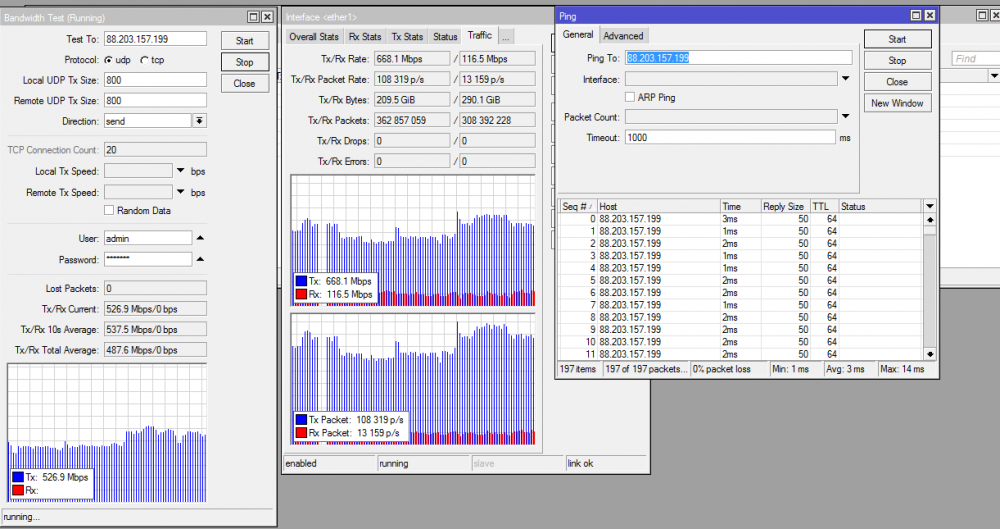Open the Direction dropdown in Bandwidth Test
Screen dimensions: 1000x529
(199, 120)
